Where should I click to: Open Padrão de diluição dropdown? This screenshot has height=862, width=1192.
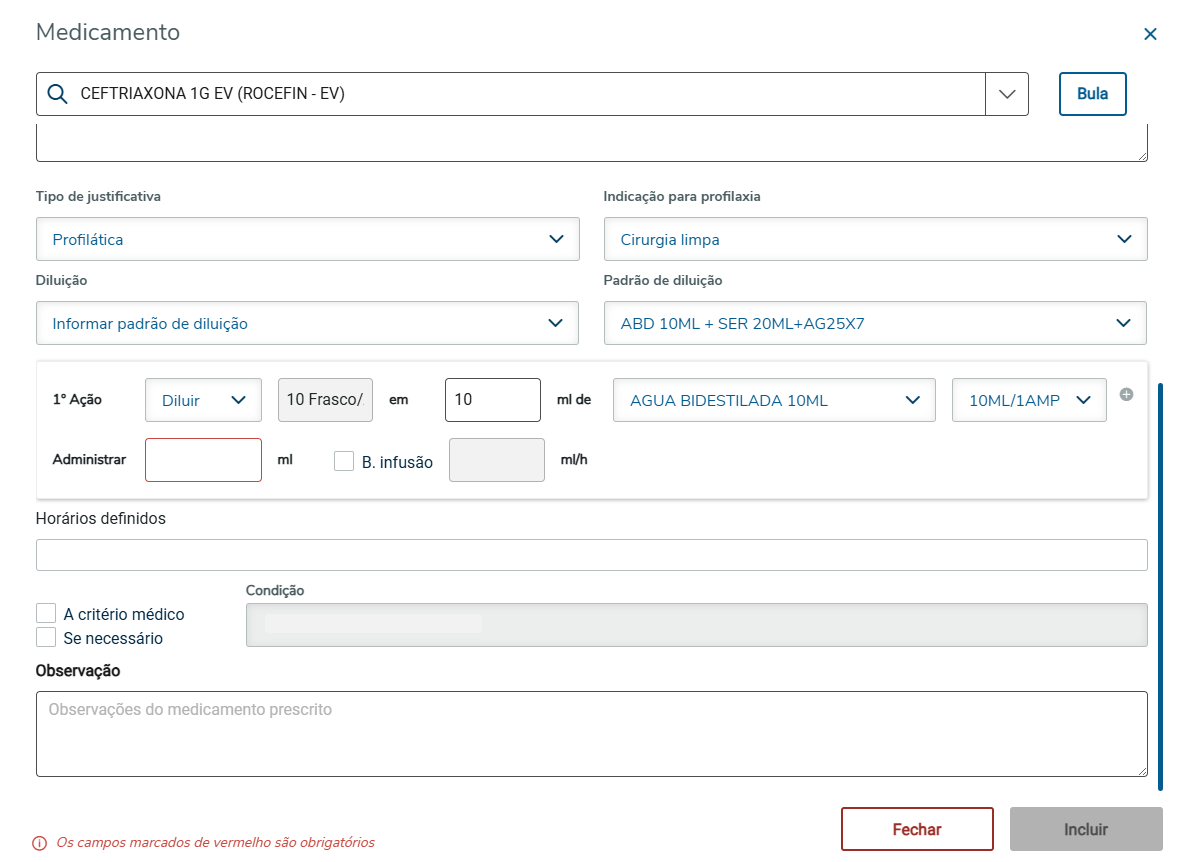(875, 324)
